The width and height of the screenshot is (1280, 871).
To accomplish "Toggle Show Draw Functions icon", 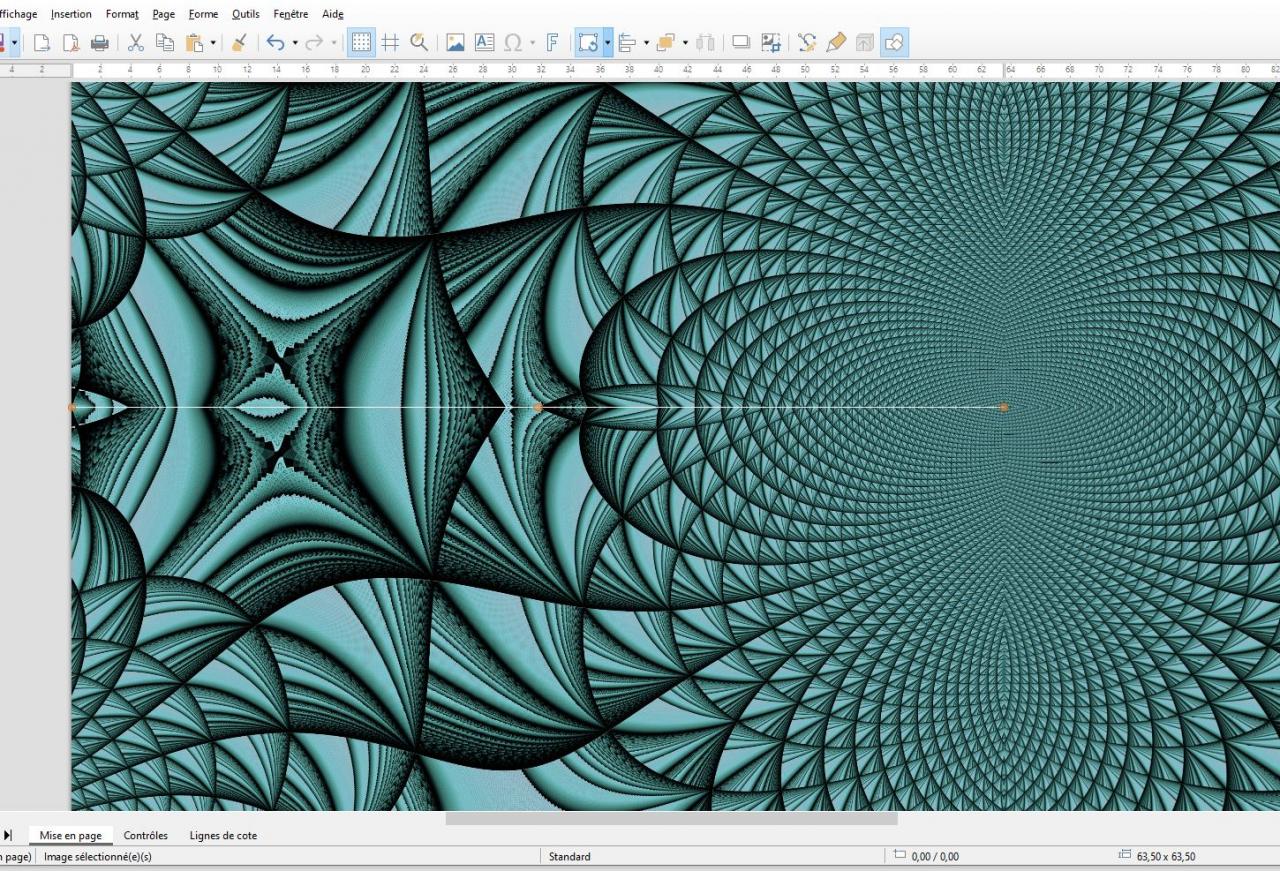I will (895, 42).
